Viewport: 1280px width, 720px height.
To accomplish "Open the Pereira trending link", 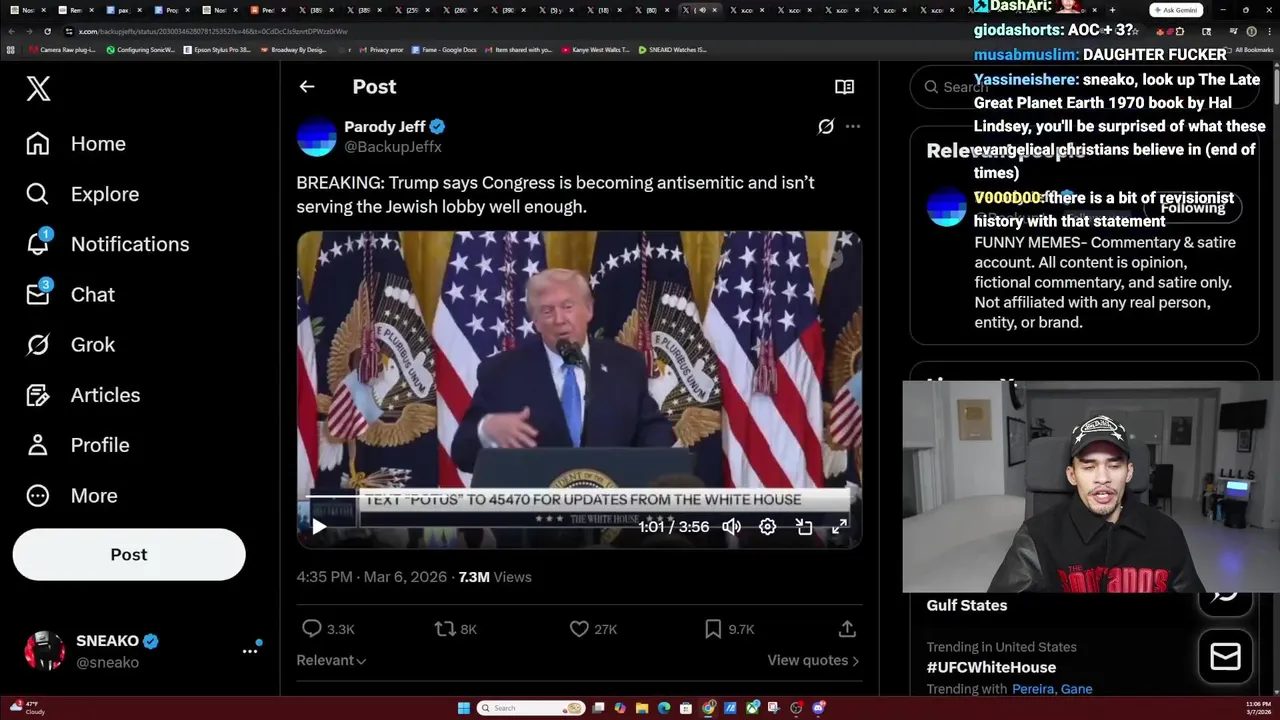I will [1032, 689].
